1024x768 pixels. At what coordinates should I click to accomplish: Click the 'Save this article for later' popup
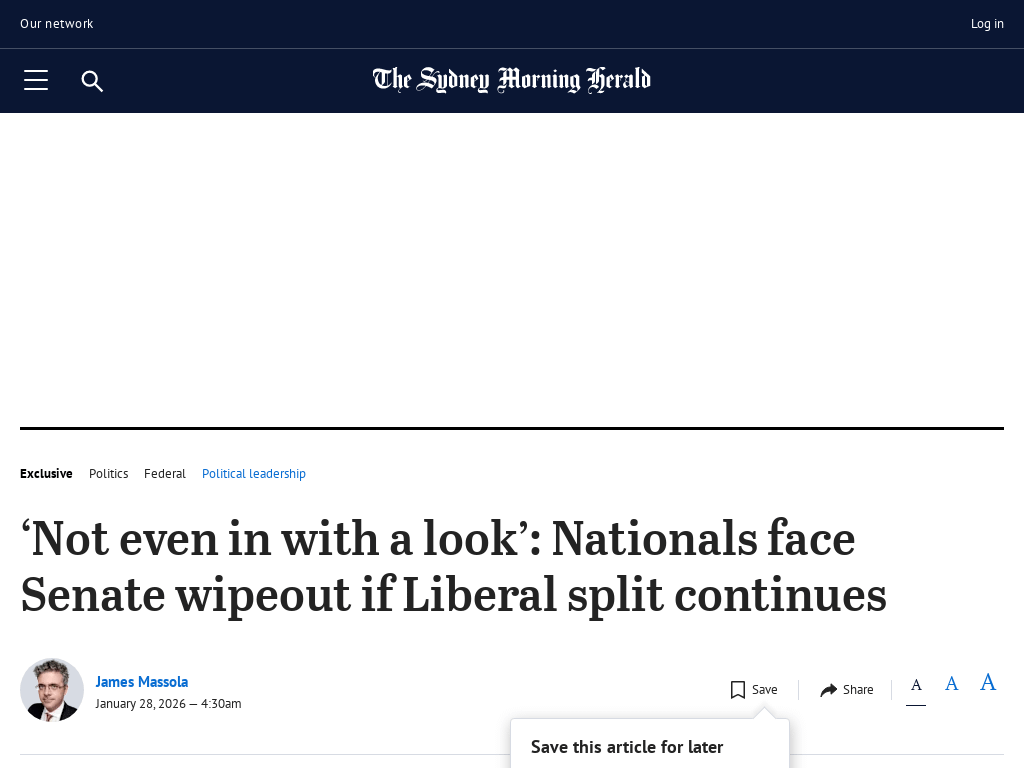click(x=627, y=747)
